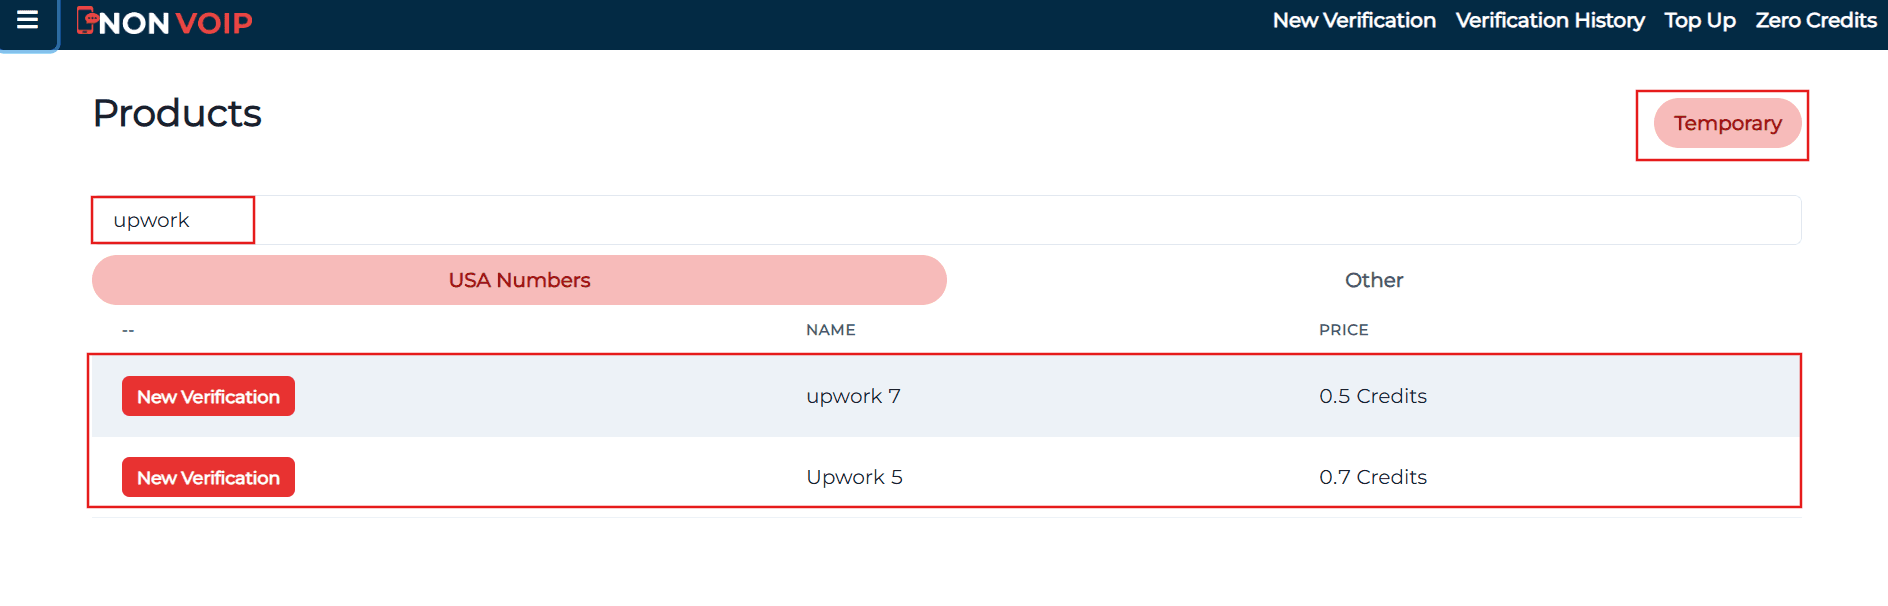Viewport: 1888px width, 606px height.
Task: Toggle the Temporary numbers filter
Action: 1726,123
